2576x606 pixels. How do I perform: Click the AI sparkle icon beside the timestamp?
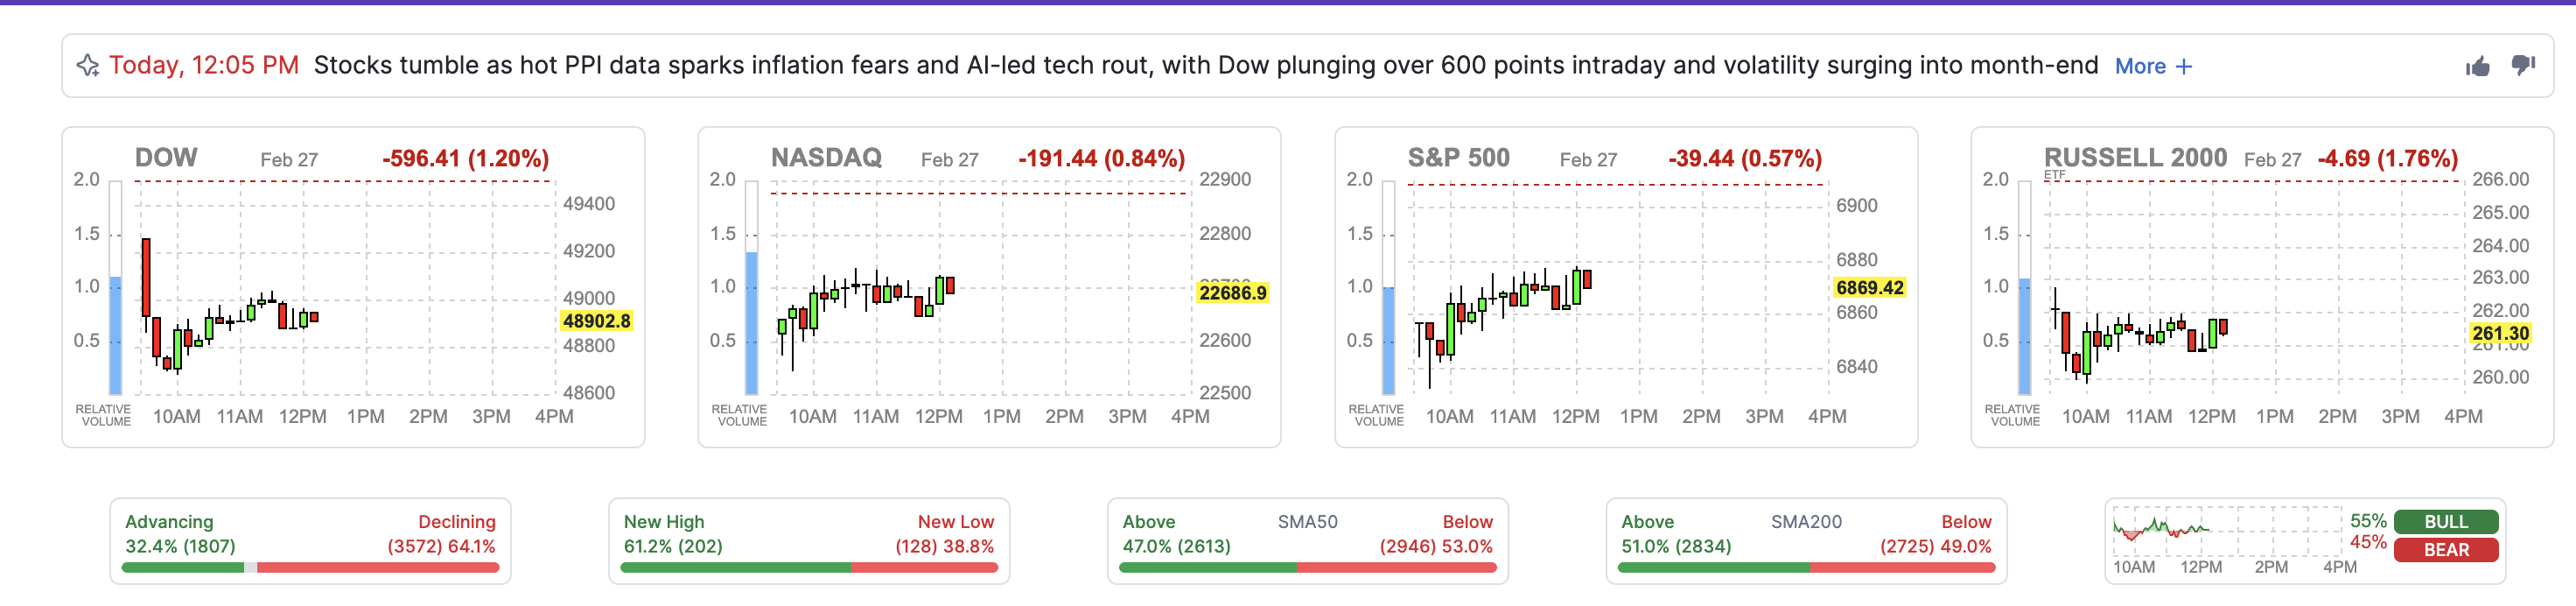pos(90,63)
